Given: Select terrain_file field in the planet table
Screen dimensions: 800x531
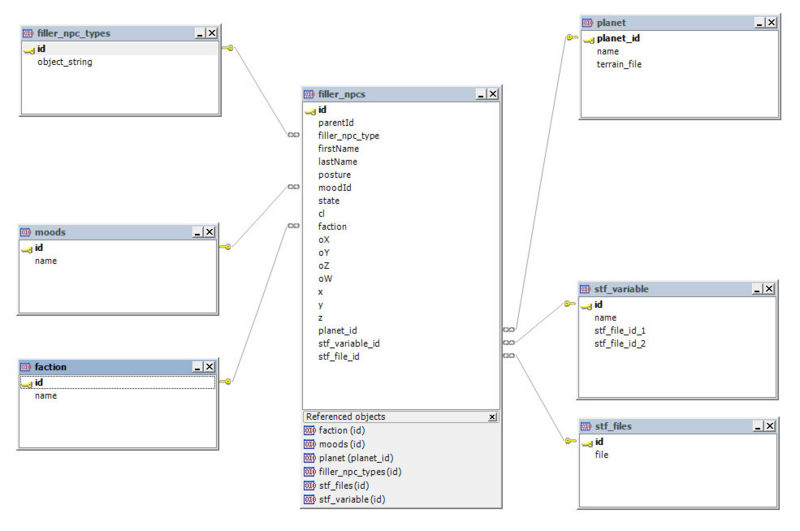Looking at the screenshot, I should tap(619, 64).
